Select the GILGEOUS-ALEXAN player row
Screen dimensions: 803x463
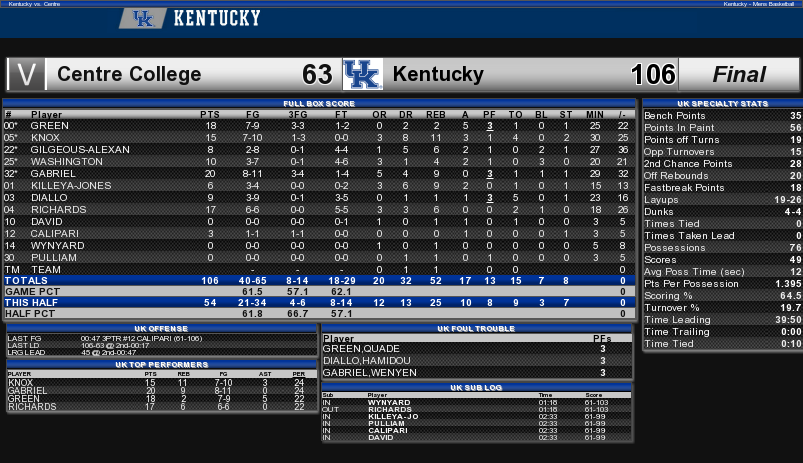(x=319, y=150)
